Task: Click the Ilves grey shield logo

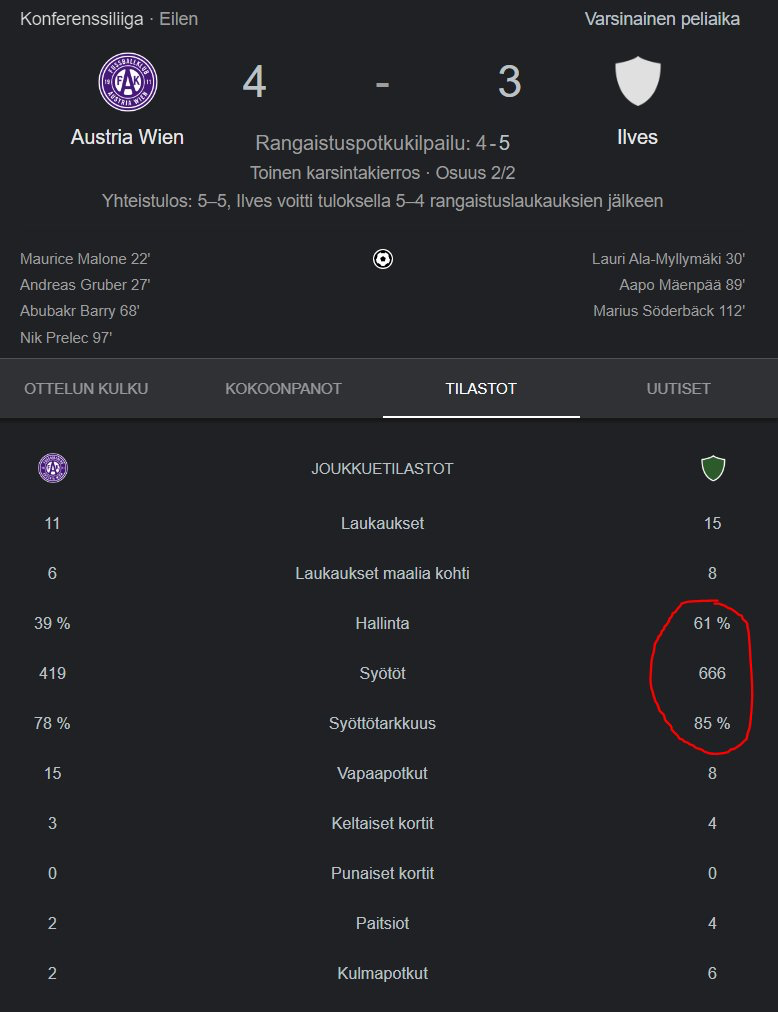Action: (x=637, y=82)
